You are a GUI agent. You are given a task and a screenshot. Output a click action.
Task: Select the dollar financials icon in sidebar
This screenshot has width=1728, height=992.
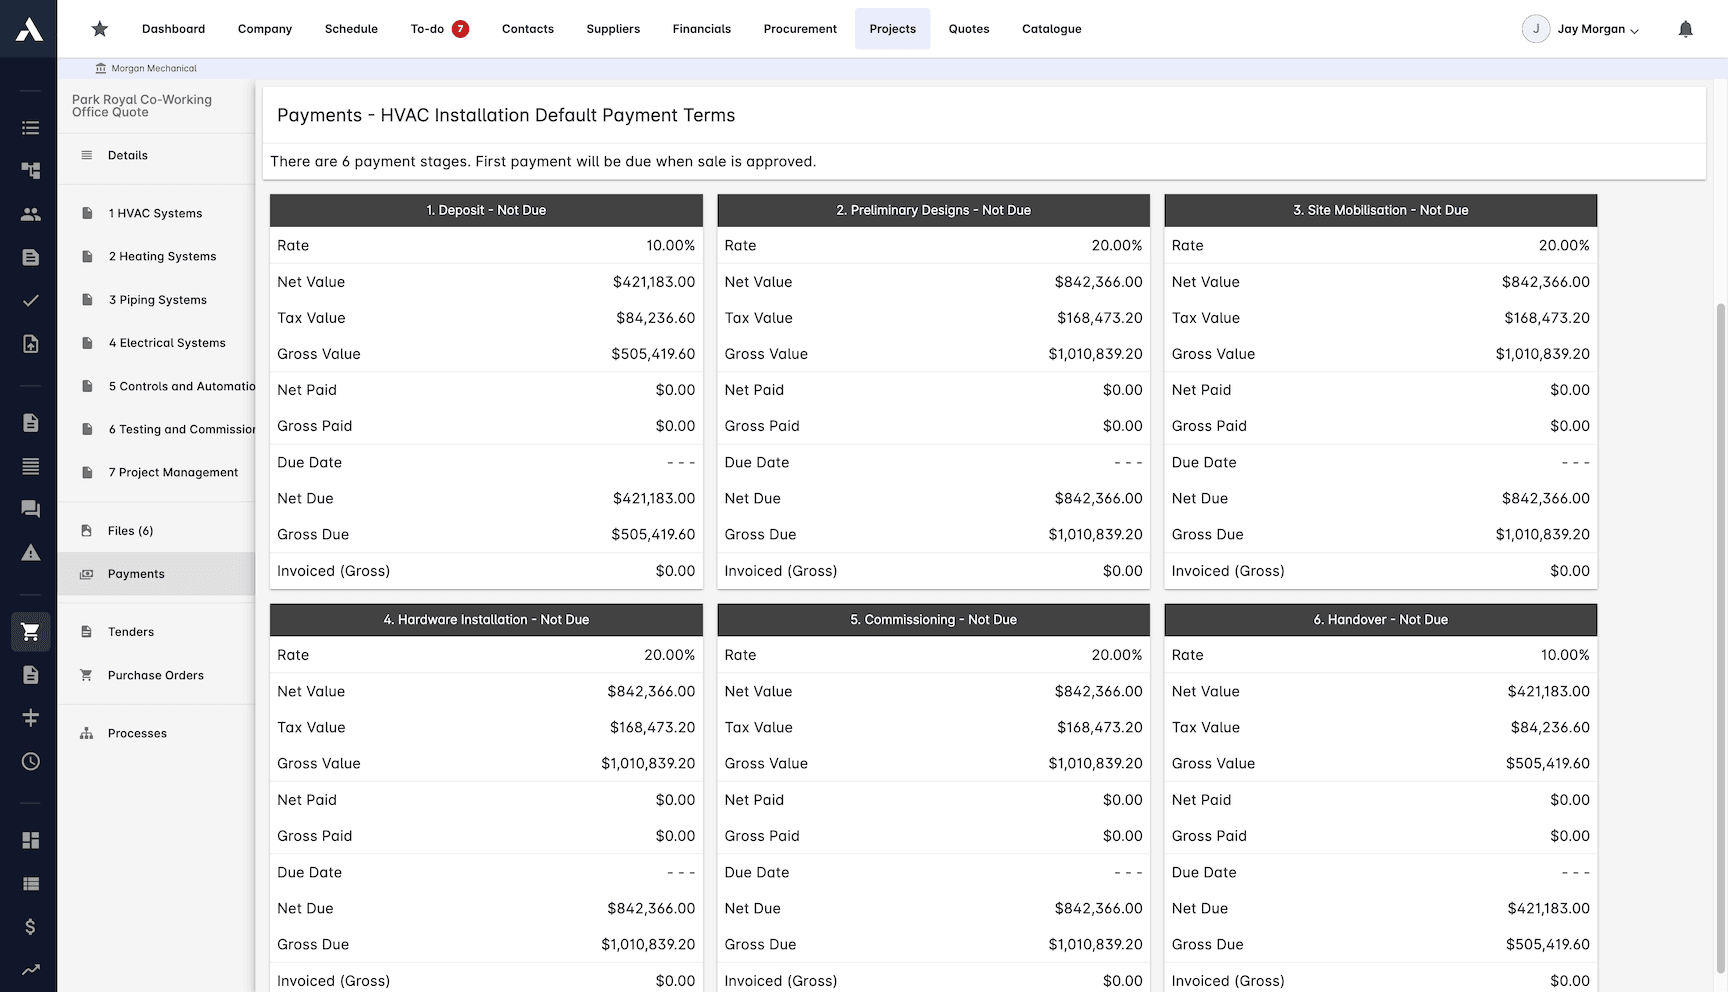click(x=30, y=926)
